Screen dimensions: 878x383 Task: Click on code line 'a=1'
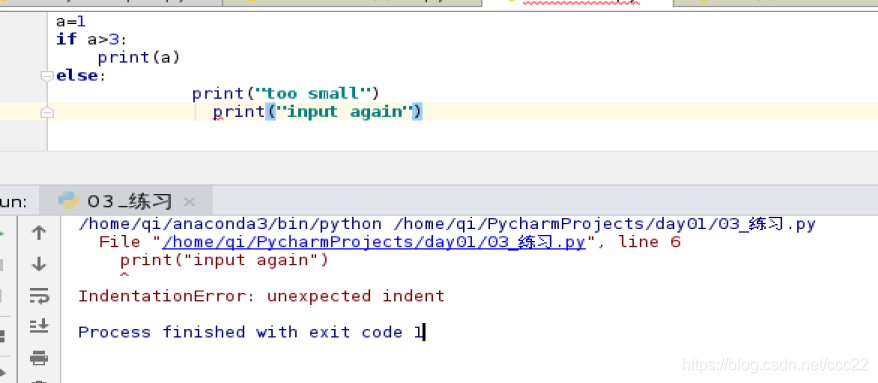tap(71, 22)
